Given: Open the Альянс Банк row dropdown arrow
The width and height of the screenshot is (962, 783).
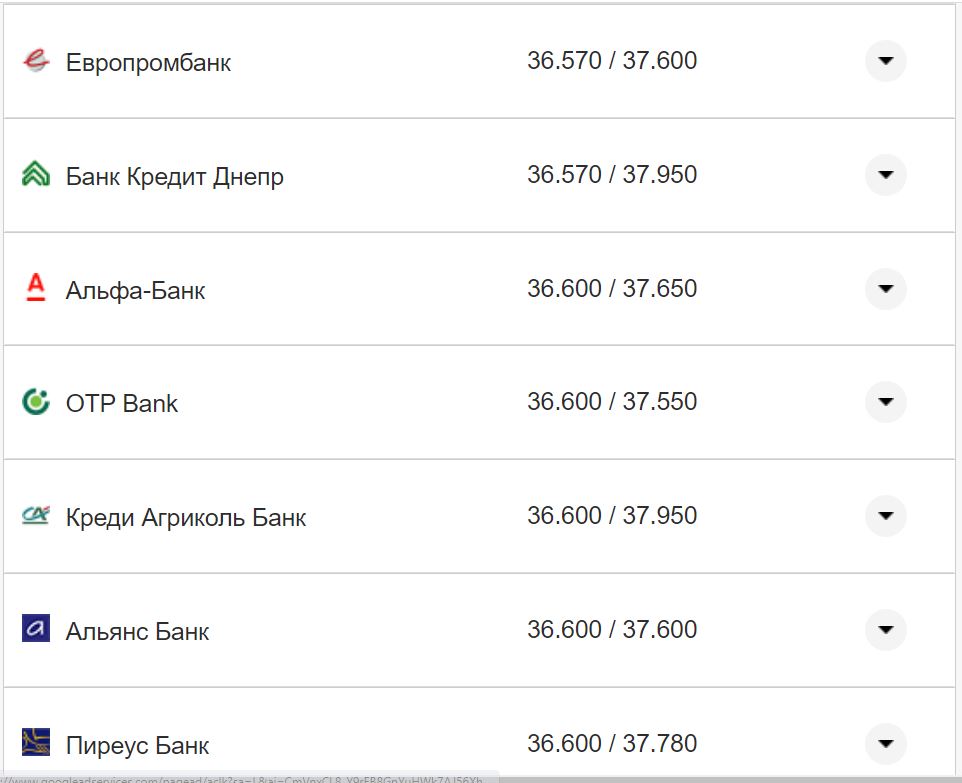Looking at the screenshot, I should [885, 630].
